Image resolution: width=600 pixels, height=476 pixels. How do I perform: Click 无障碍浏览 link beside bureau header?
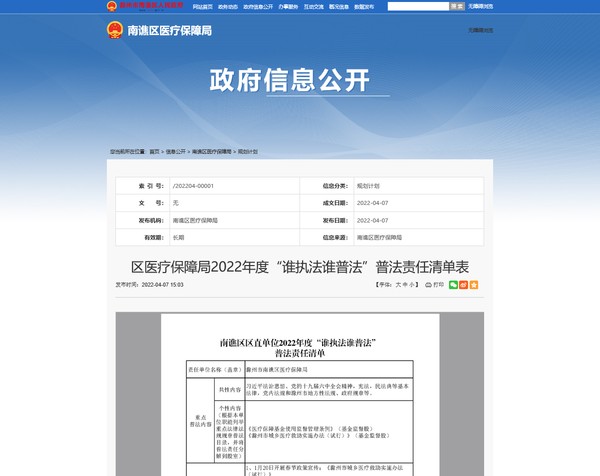(481, 30)
